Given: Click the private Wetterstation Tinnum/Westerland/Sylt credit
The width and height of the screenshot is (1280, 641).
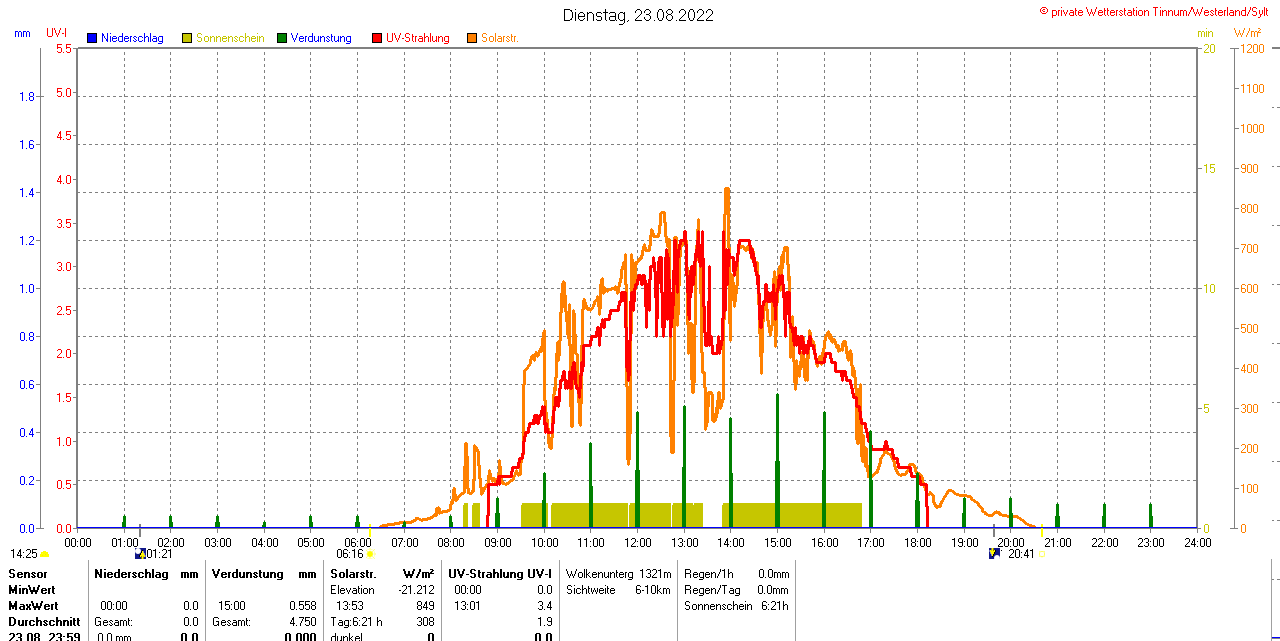Looking at the screenshot, I should (x=1158, y=11).
